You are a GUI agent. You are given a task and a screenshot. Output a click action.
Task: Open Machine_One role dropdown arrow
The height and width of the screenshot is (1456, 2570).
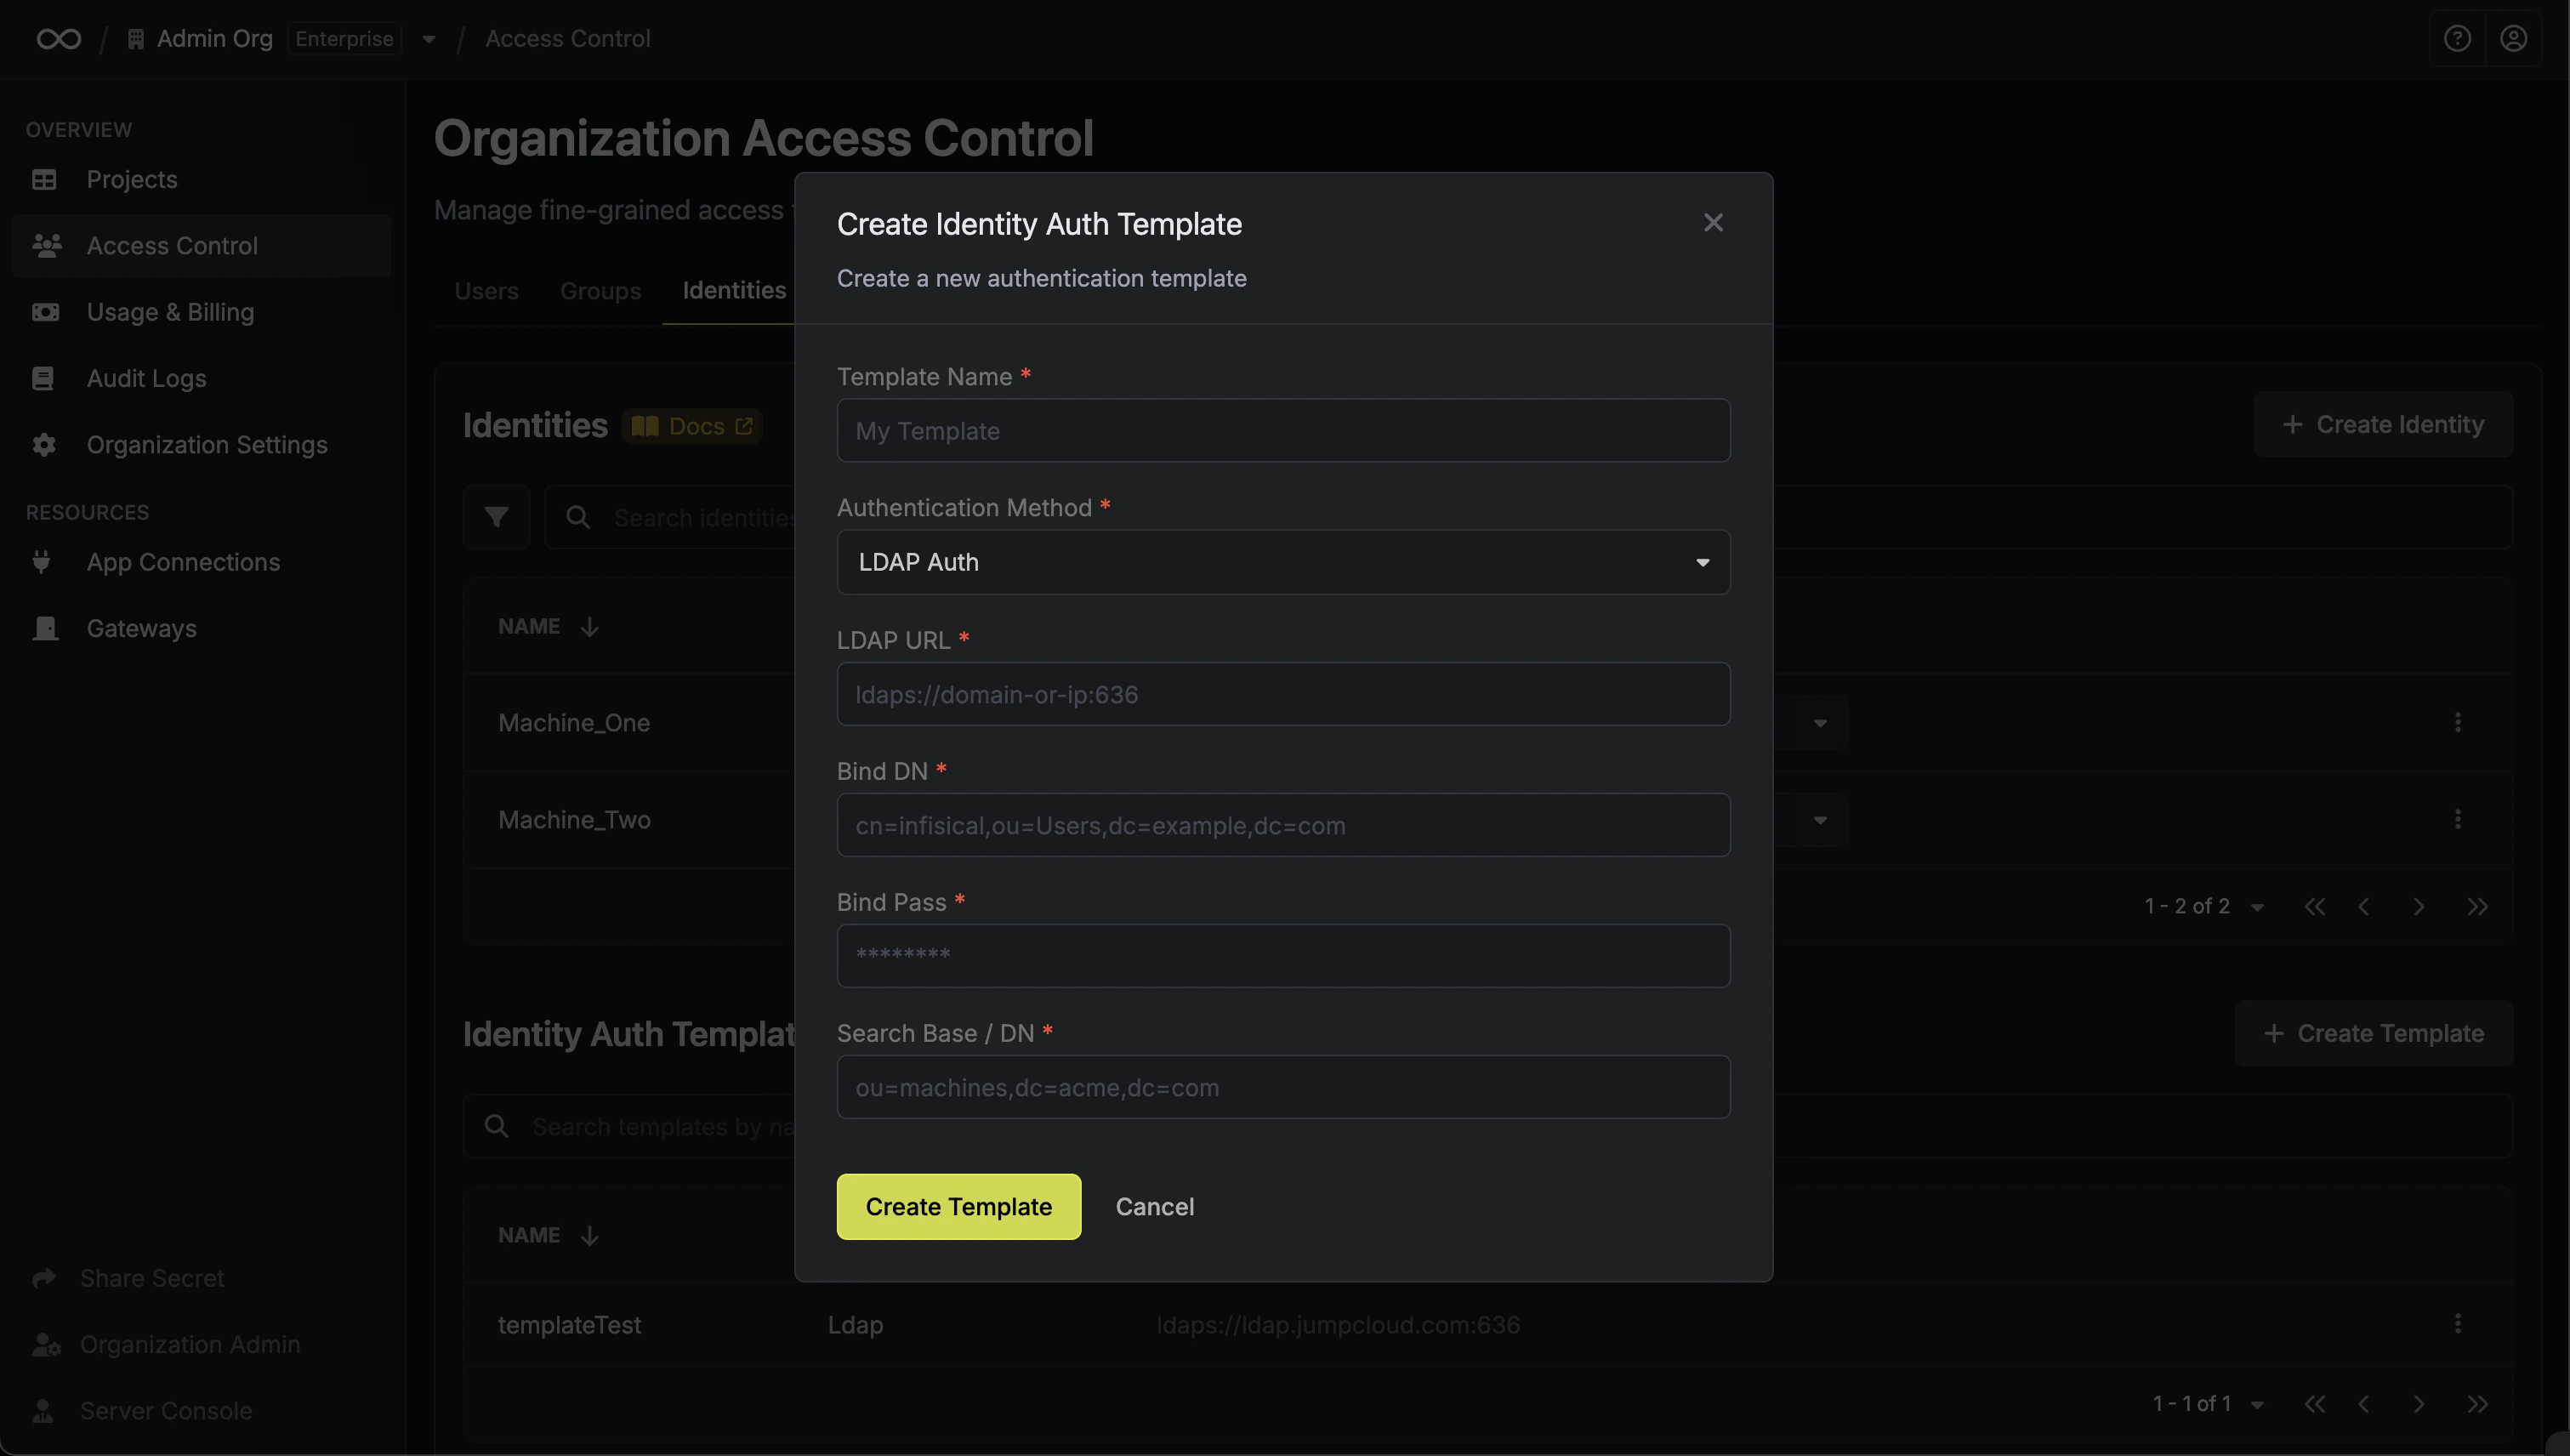tap(1820, 723)
